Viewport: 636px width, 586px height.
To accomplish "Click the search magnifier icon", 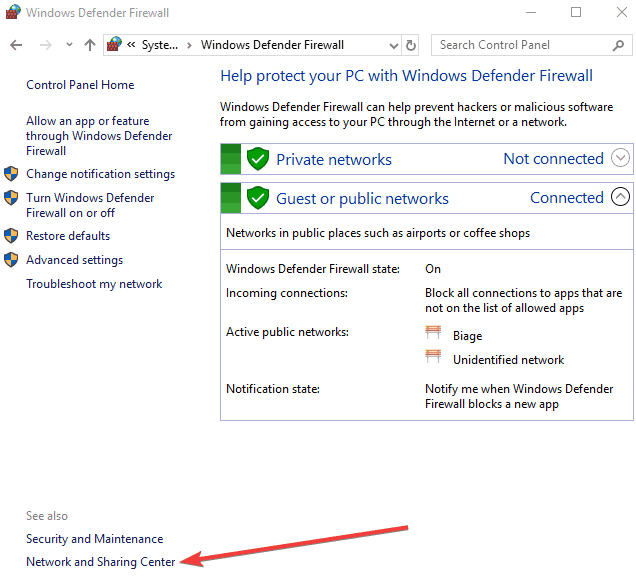I will click(x=618, y=45).
